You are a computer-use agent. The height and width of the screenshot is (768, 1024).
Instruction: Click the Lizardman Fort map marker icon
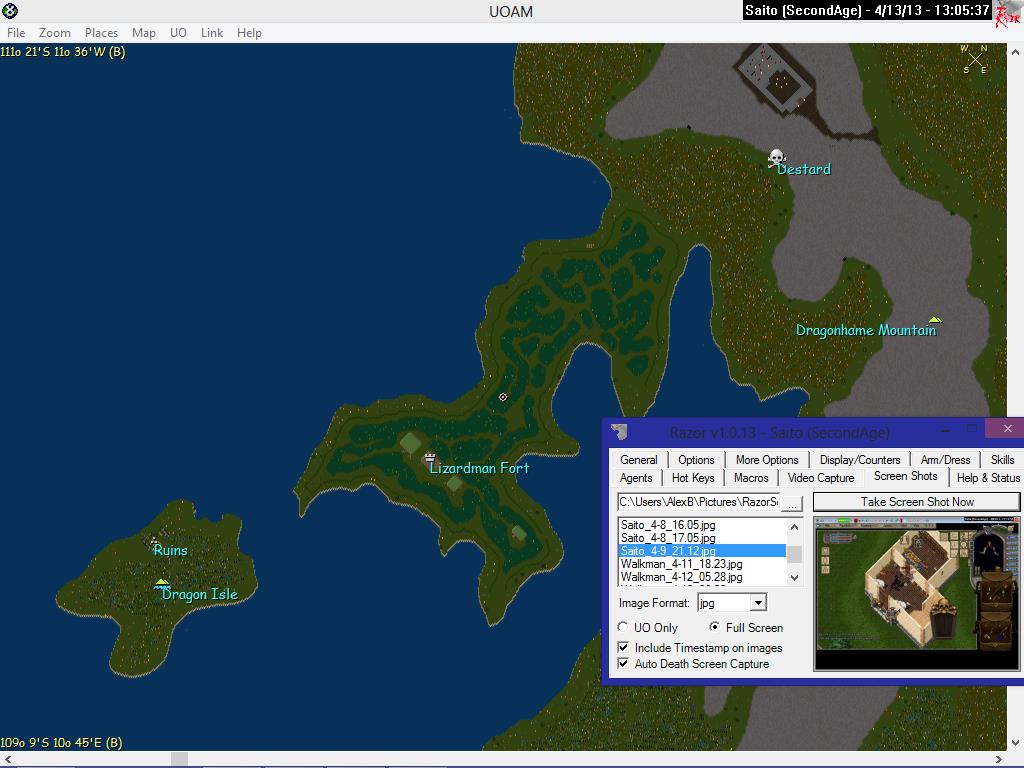(x=430, y=457)
